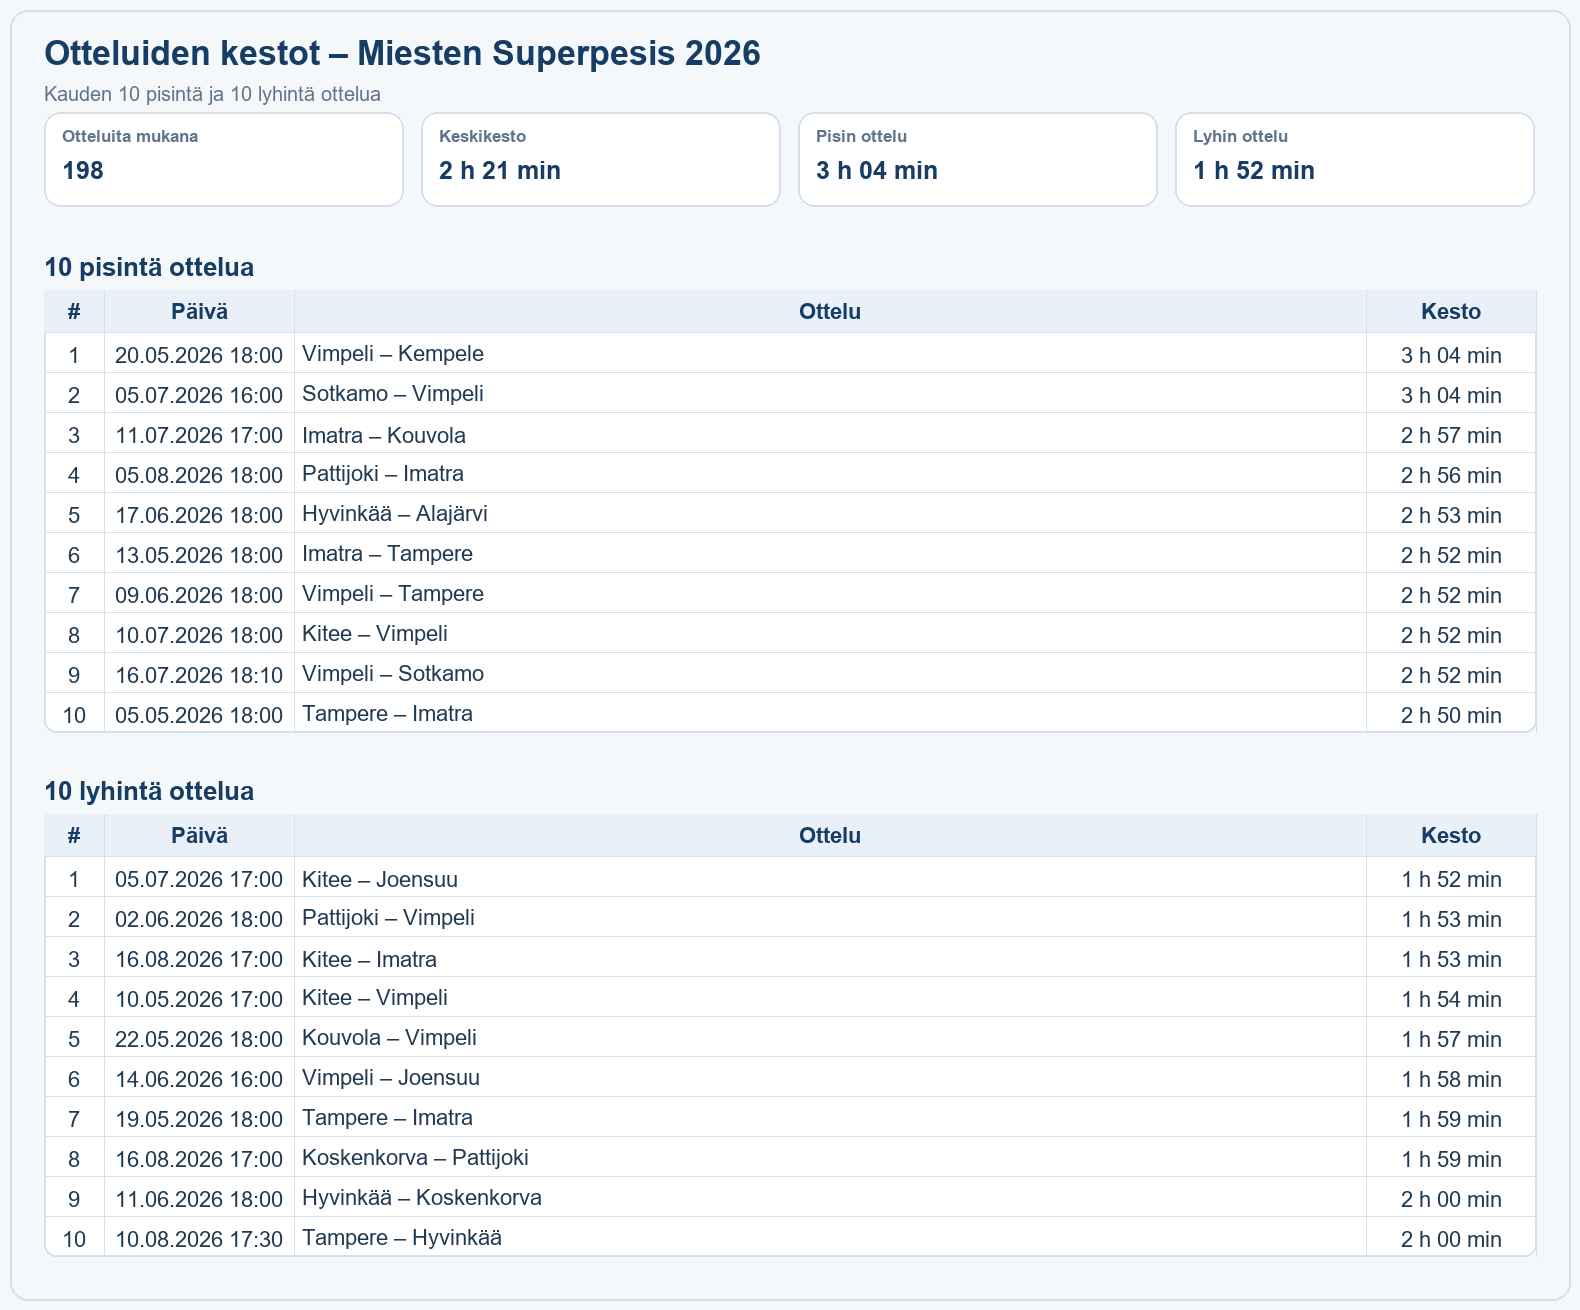Click the date 14.06.2026 16:00
Screen dimensions: 1580x1310
click(x=199, y=1079)
